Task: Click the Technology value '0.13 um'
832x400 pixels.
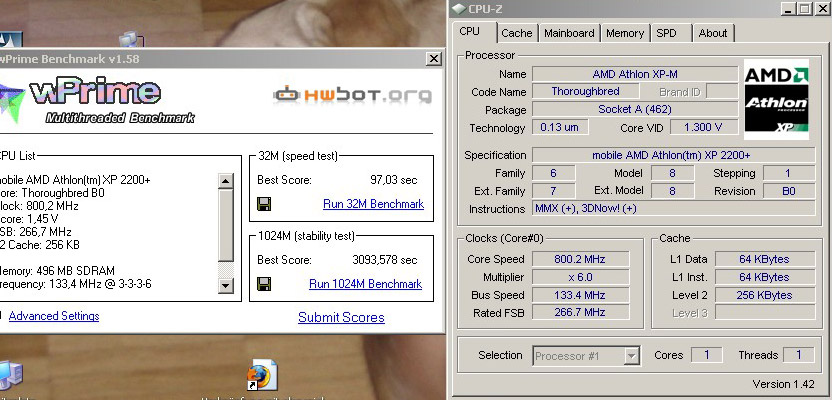Action: pyautogui.click(x=560, y=127)
